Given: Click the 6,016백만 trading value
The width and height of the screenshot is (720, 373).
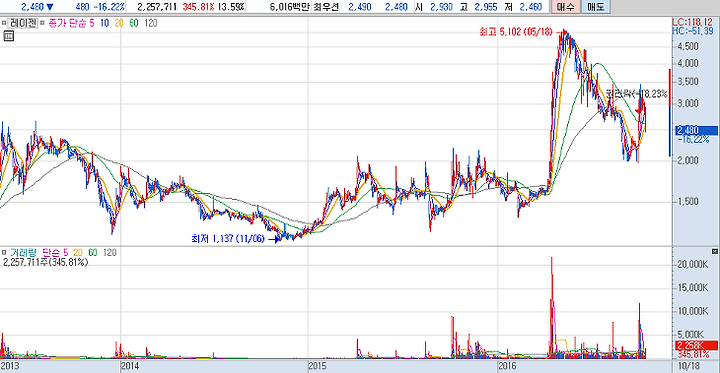Looking at the screenshot, I should (289, 7).
